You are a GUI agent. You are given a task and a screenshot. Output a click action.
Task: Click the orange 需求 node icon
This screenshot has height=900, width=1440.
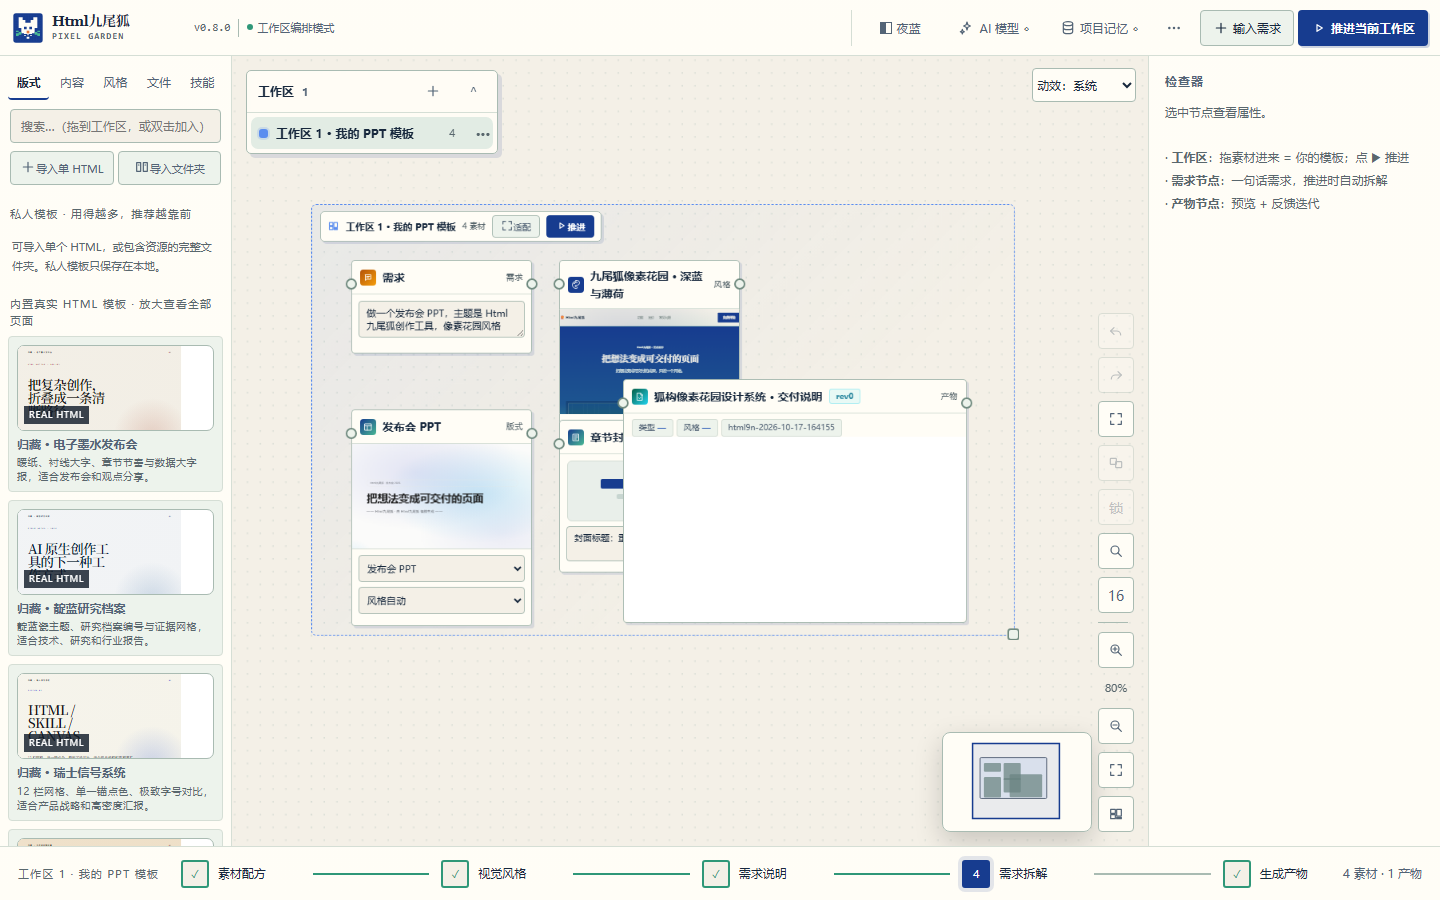368,277
